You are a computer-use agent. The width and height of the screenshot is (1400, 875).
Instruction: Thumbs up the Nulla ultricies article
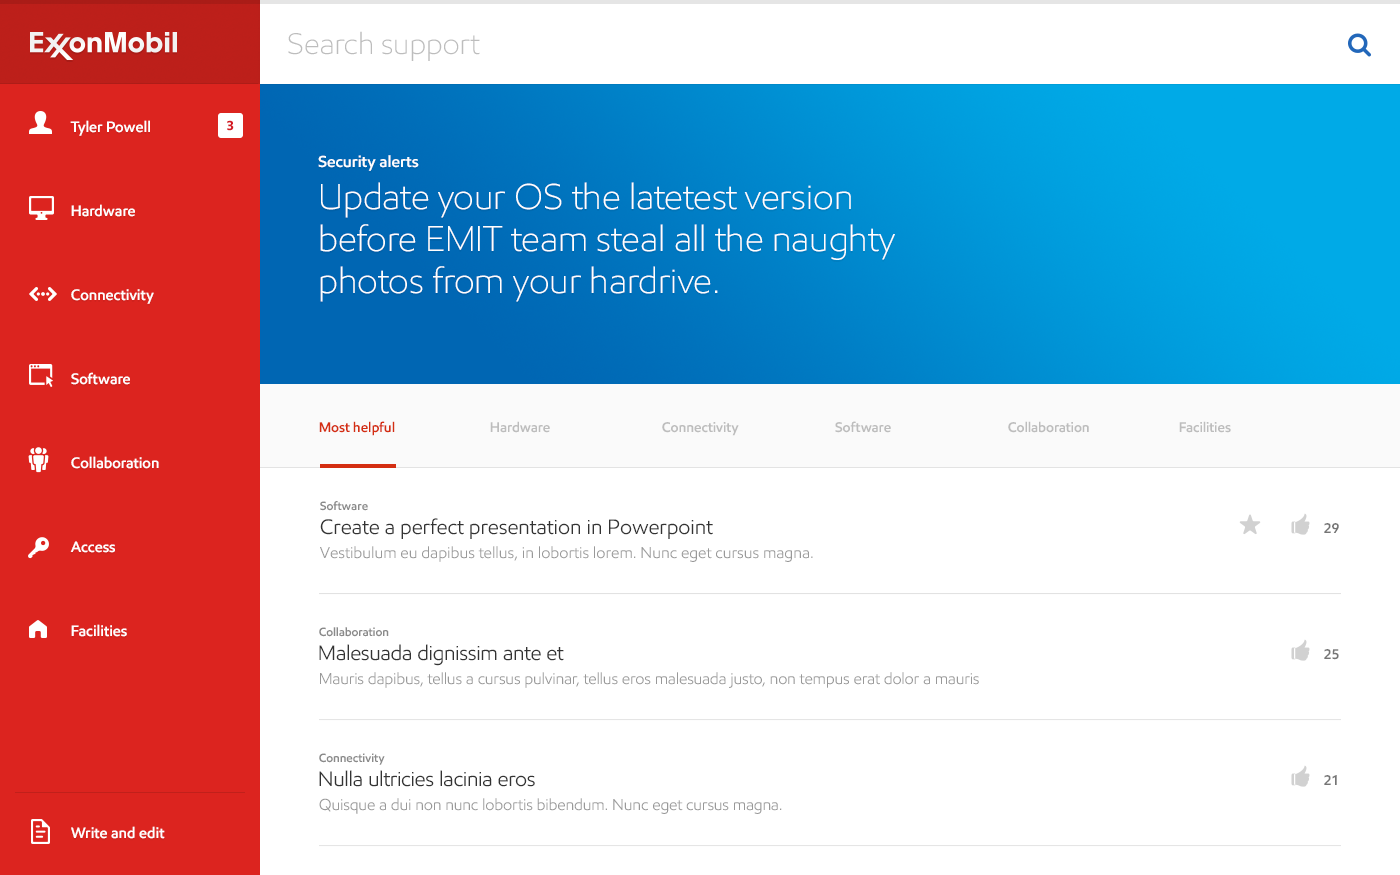pos(1300,778)
